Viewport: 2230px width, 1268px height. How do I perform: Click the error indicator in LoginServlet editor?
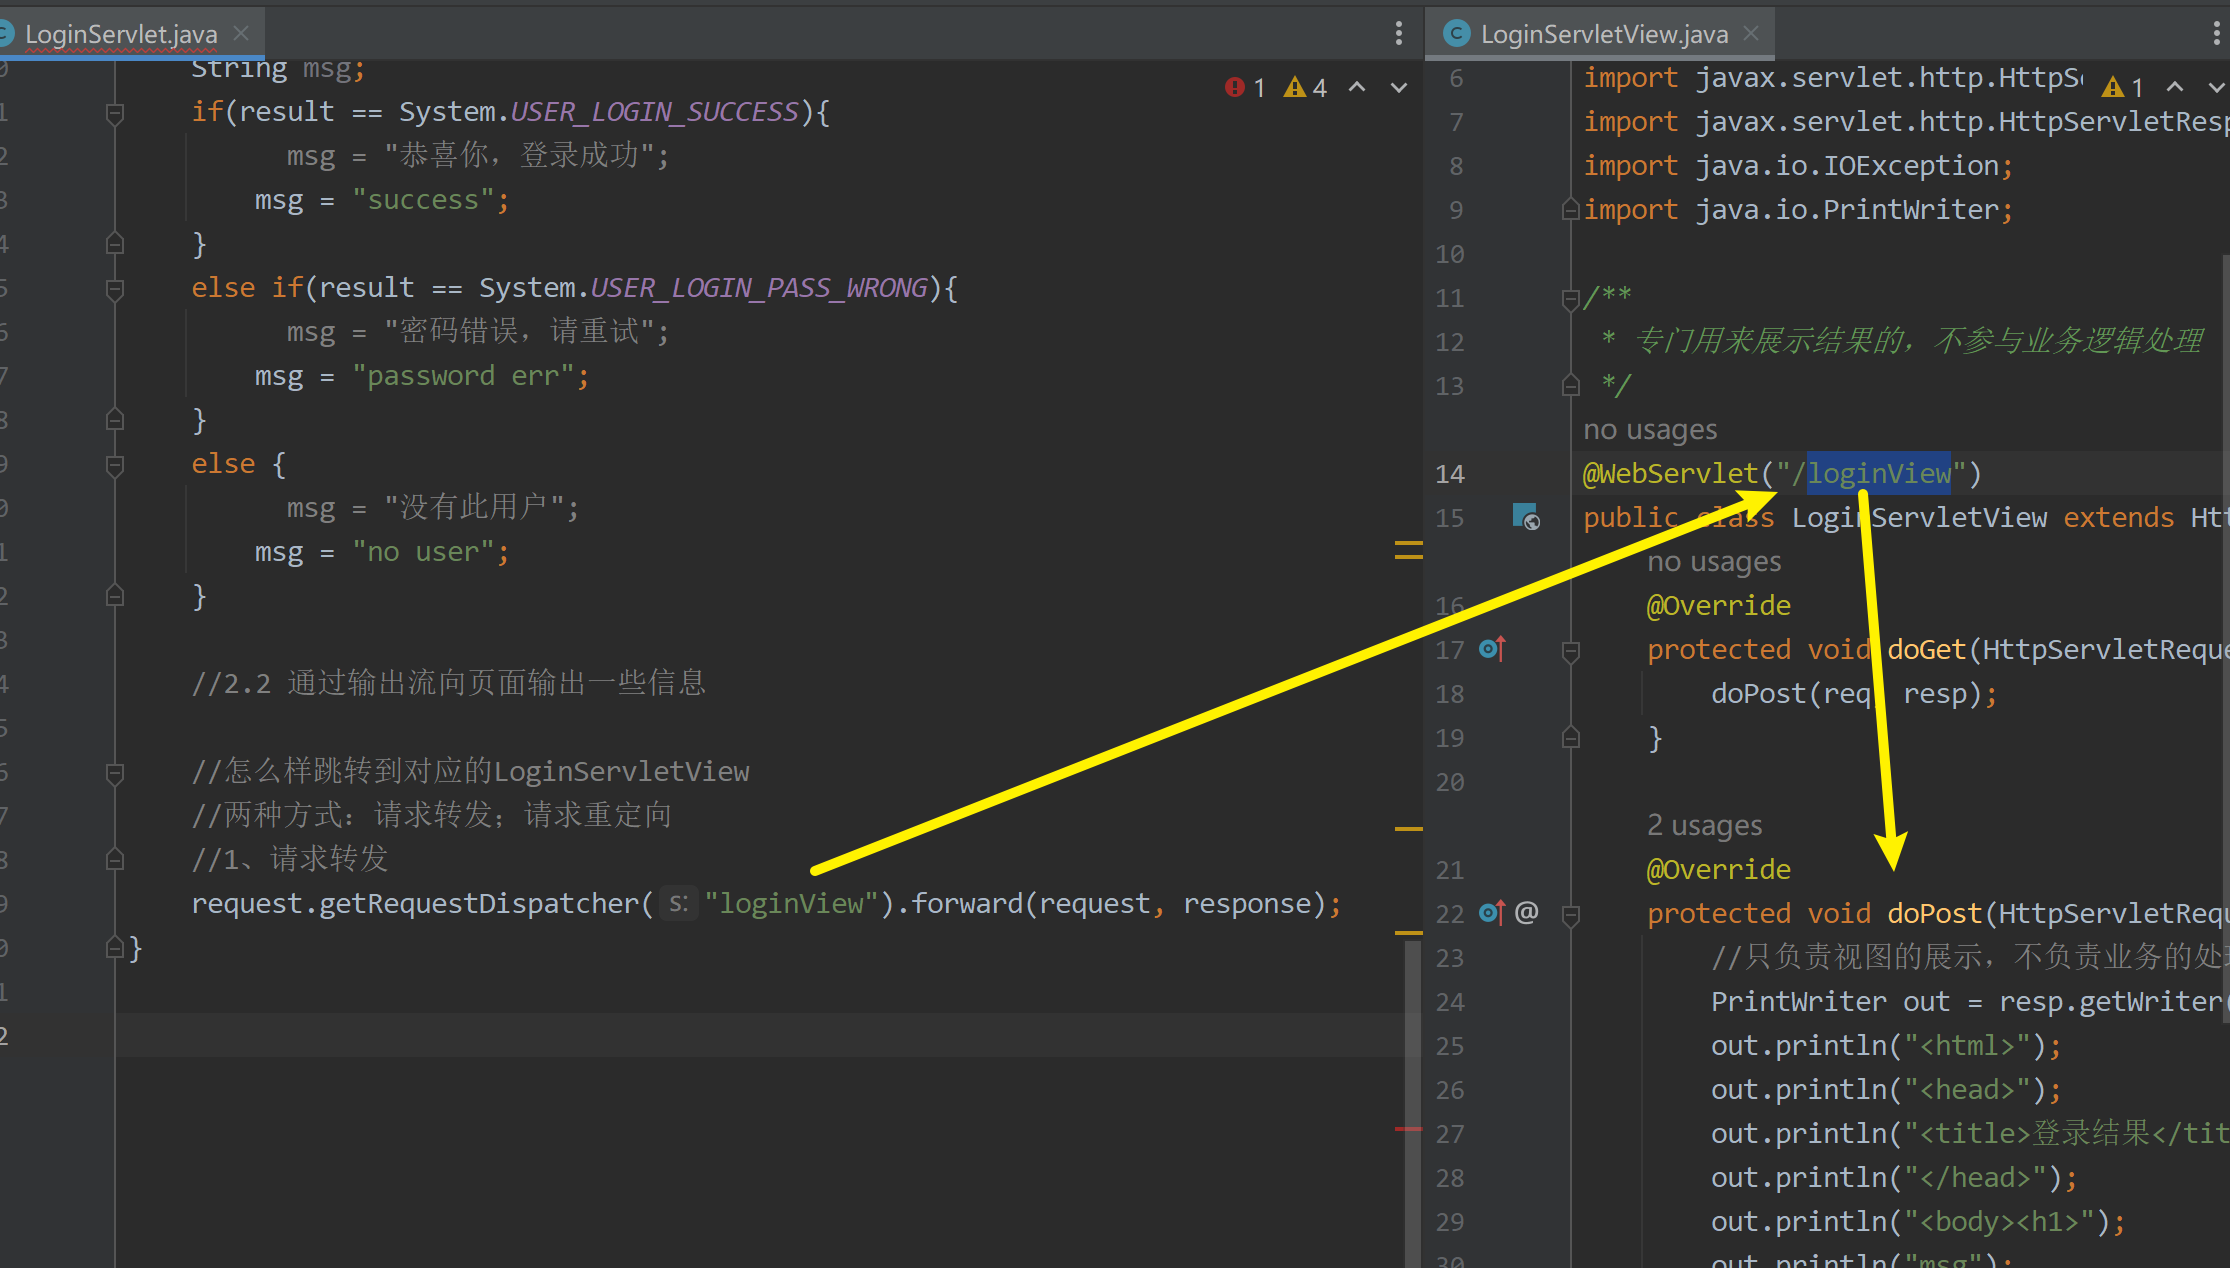point(1235,88)
